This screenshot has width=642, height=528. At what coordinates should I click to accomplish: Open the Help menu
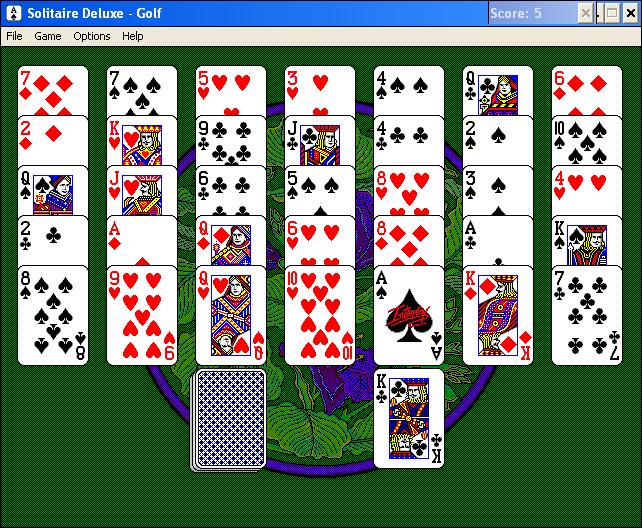pyautogui.click(x=133, y=36)
